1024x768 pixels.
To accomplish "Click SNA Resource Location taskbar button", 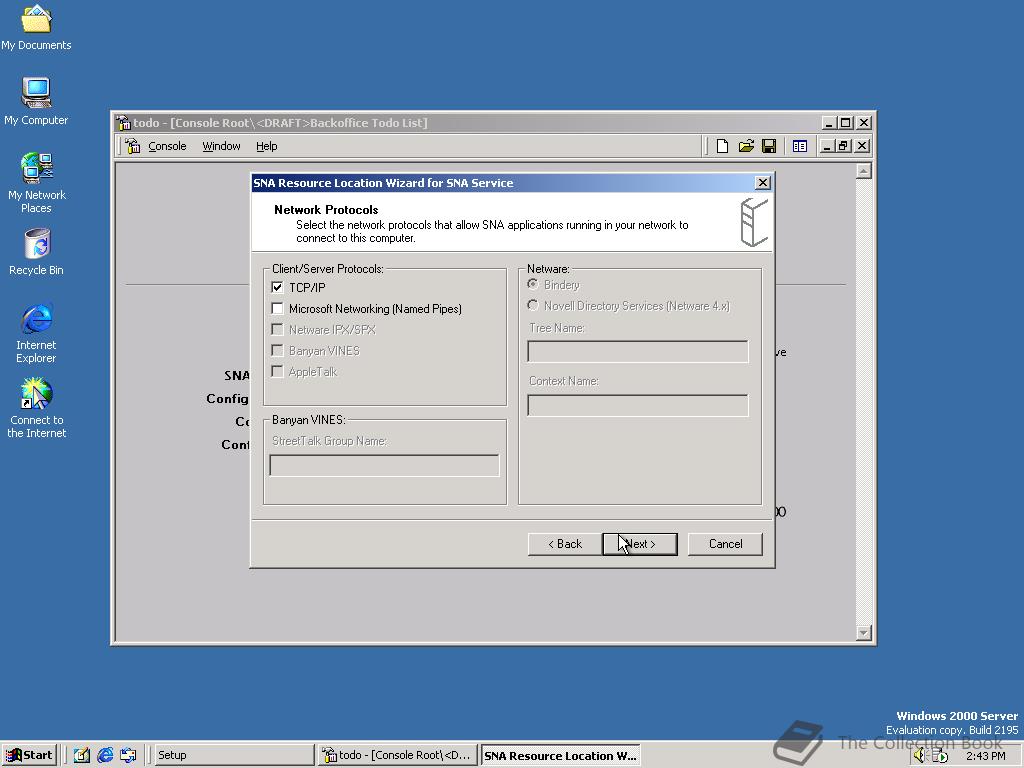I will [x=560, y=756].
